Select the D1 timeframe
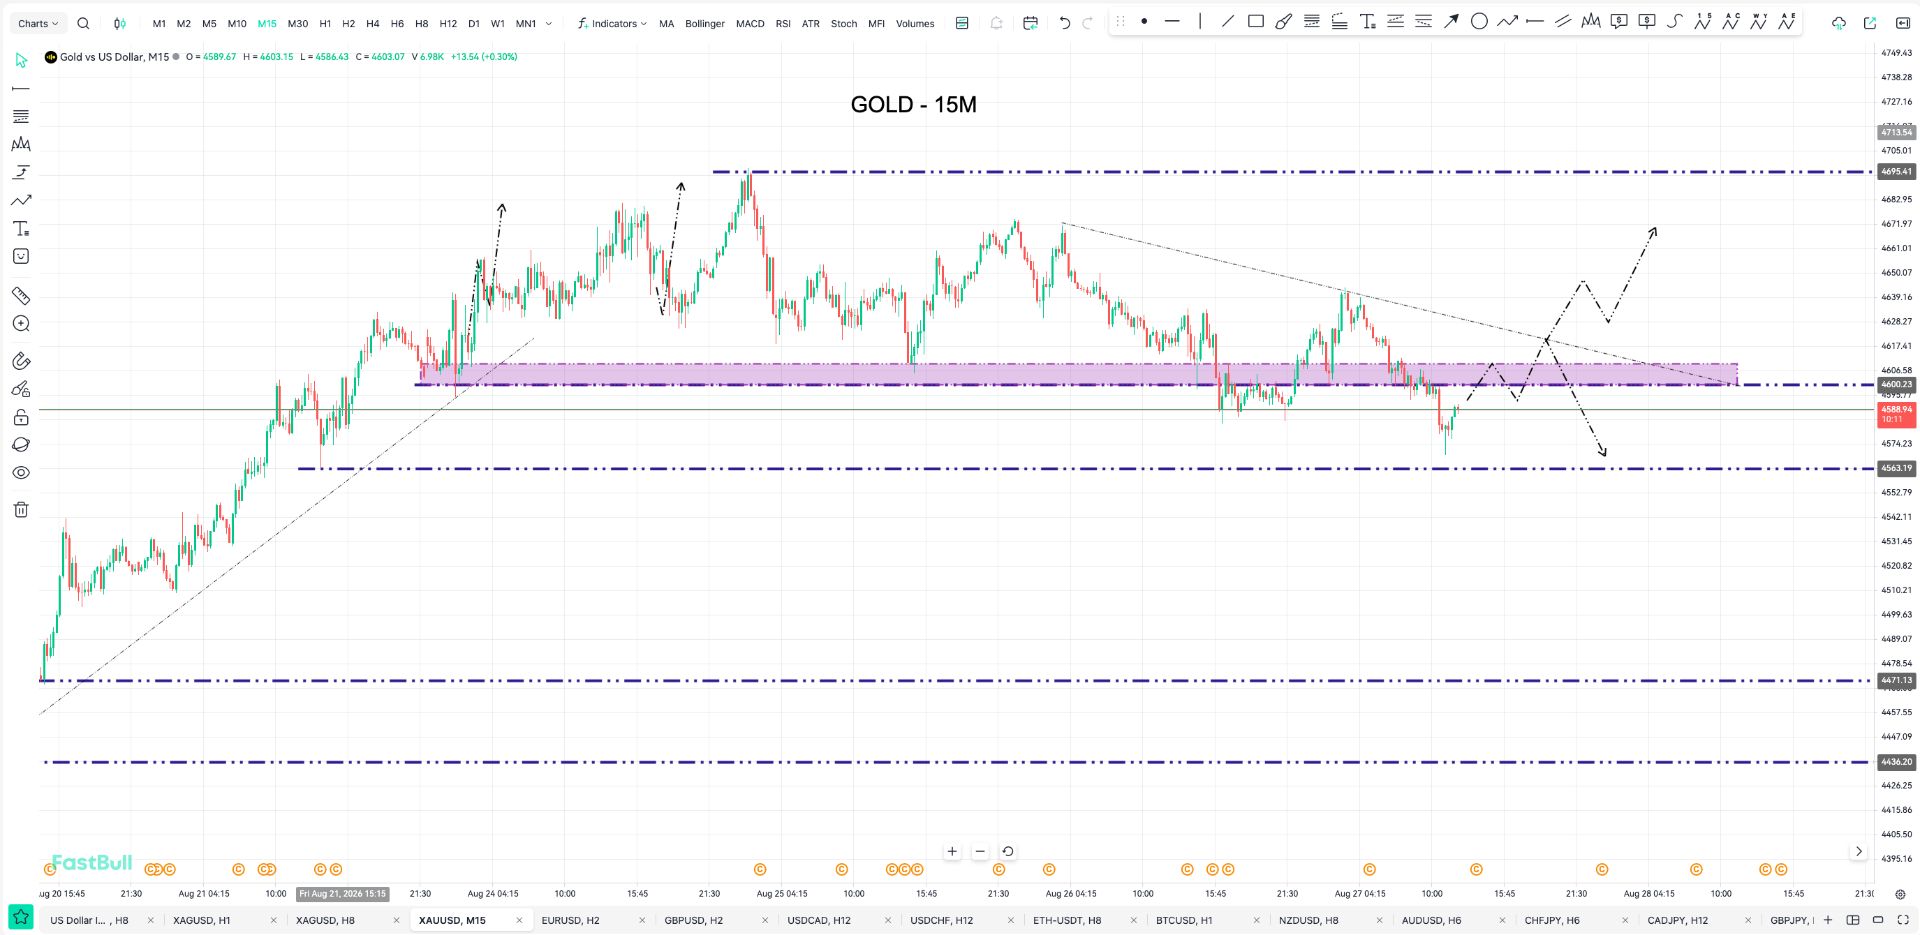The height and width of the screenshot is (935, 1920). [474, 23]
